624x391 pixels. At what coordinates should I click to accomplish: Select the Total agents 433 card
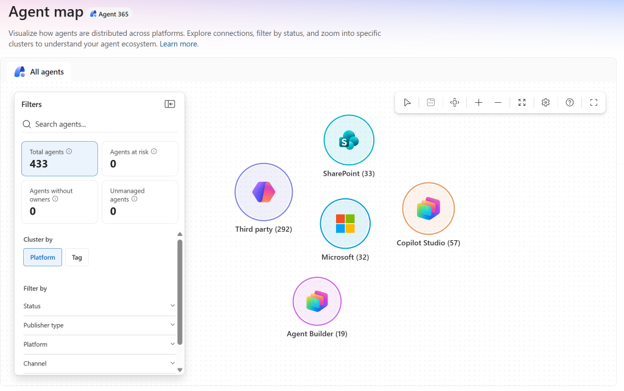click(59, 158)
